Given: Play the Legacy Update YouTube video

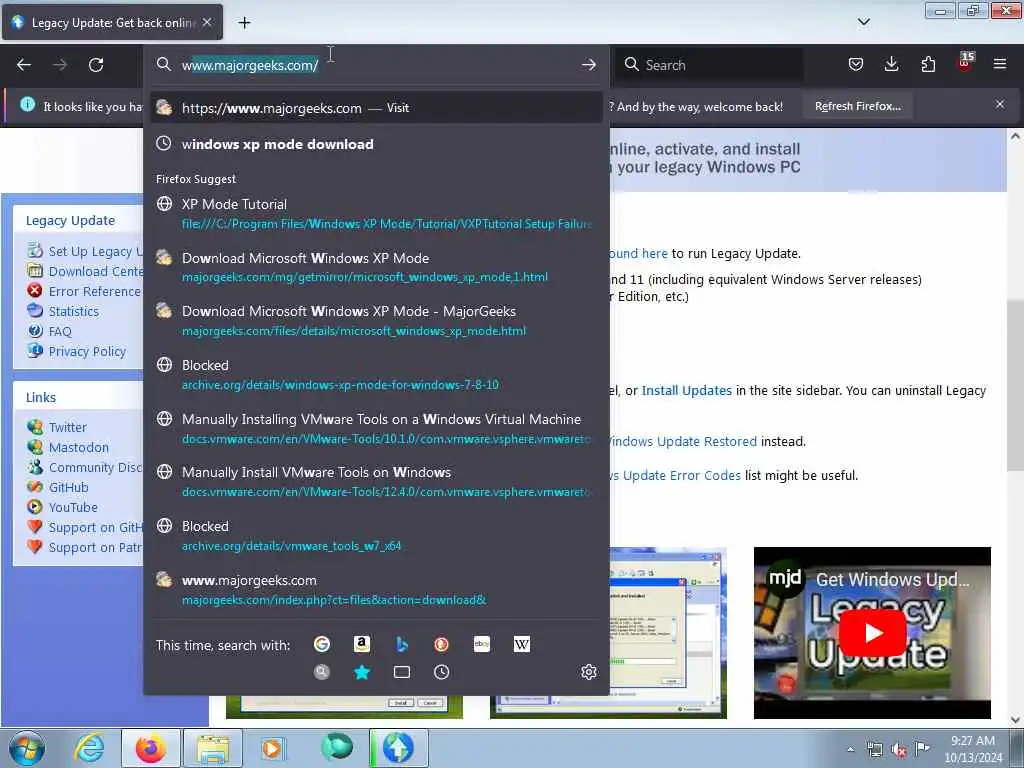Looking at the screenshot, I should pos(872,632).
